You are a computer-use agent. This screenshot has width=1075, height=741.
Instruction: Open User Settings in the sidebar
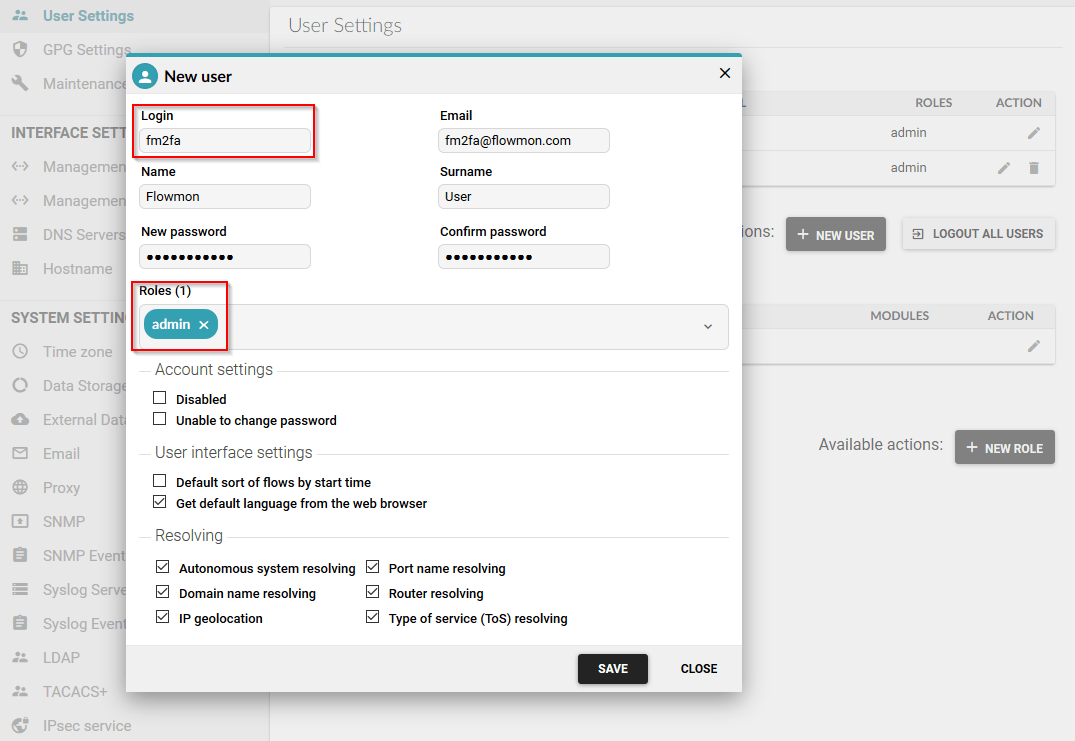[88, 16]
